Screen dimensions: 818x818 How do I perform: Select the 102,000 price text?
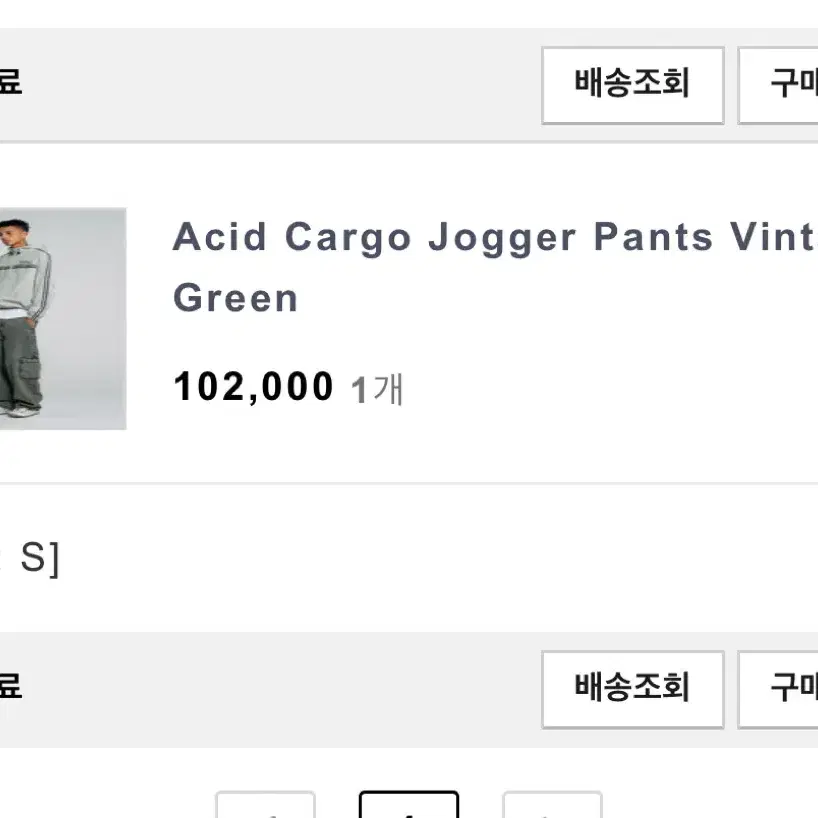(254, 387)
